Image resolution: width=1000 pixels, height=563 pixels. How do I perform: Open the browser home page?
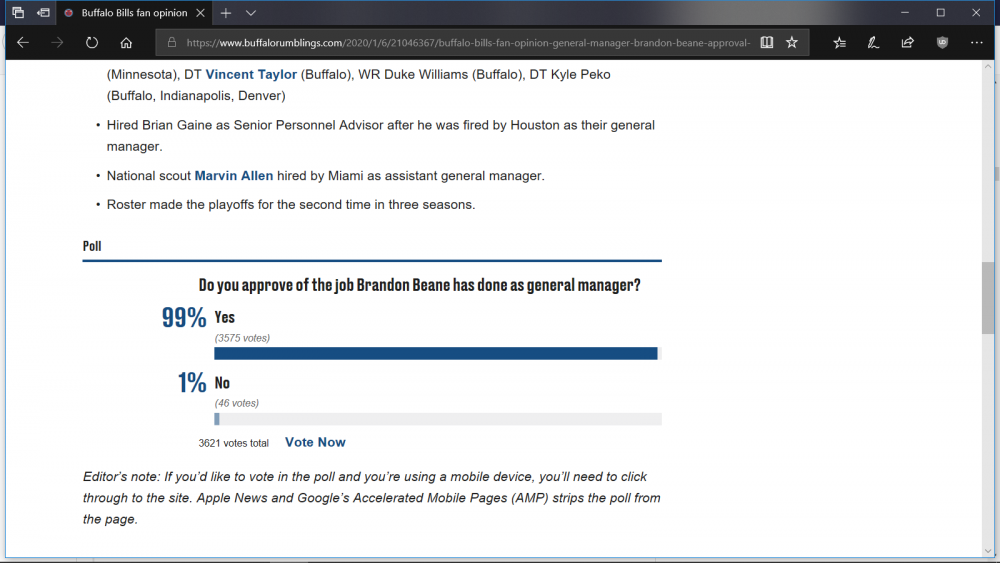tap(126, 43)
